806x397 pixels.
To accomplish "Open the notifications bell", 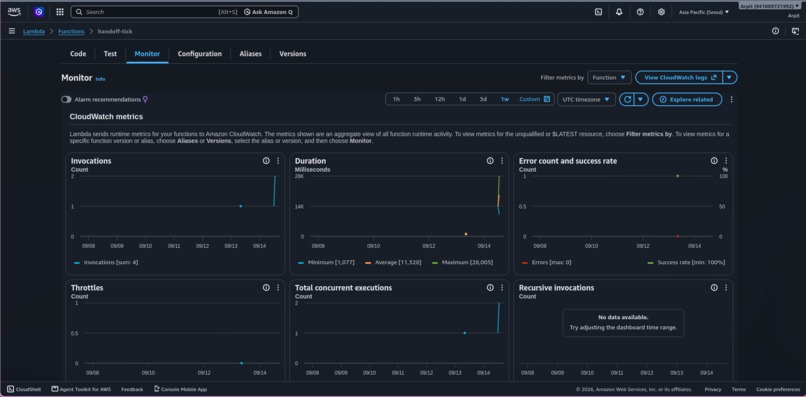I will pos(619,12).
